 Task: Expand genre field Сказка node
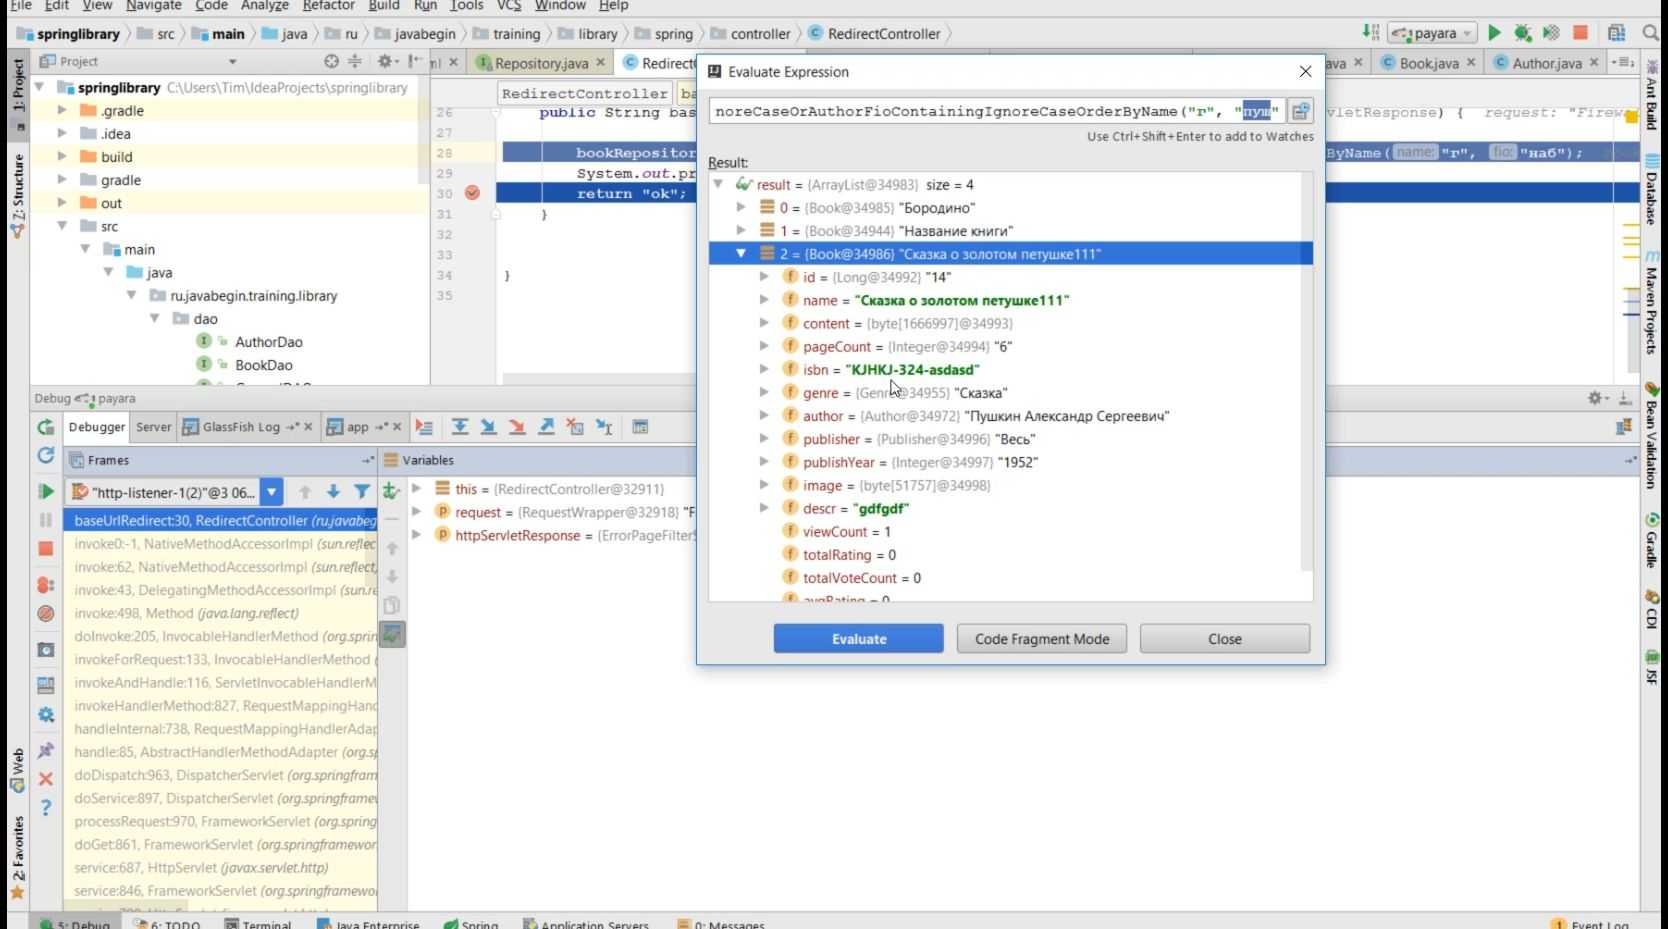coord(764,392)
